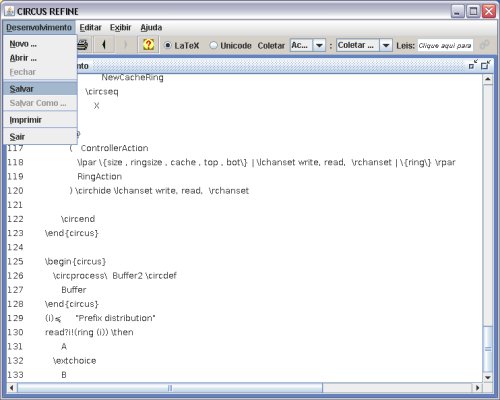Click letter 'A' on line 131
The image size is (500, 400).
(64, 347)
